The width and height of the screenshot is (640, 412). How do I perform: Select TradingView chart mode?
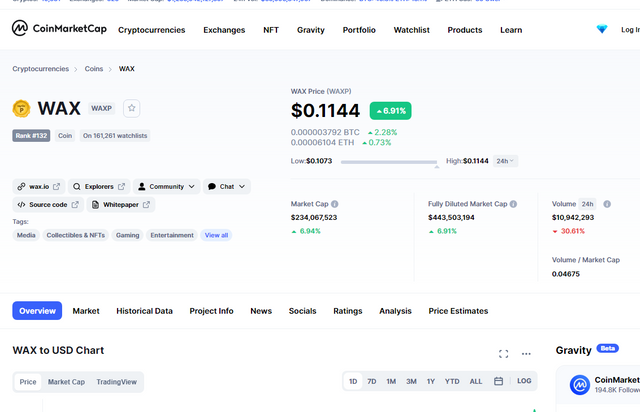tap(116, 382)
